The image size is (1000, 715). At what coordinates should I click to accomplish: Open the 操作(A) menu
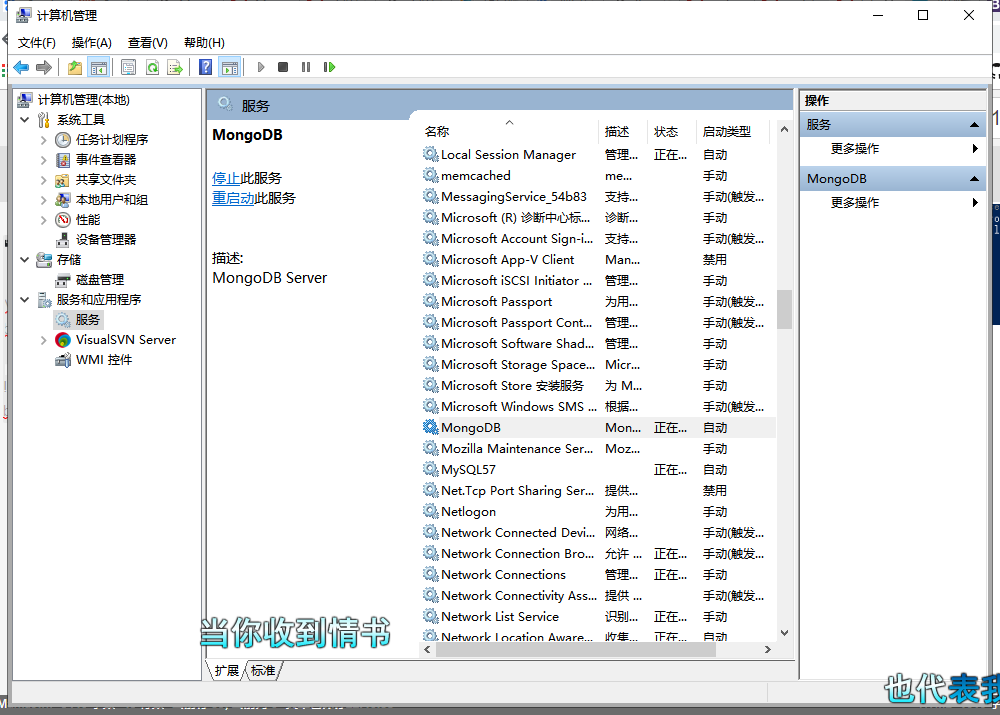point(92,43)
